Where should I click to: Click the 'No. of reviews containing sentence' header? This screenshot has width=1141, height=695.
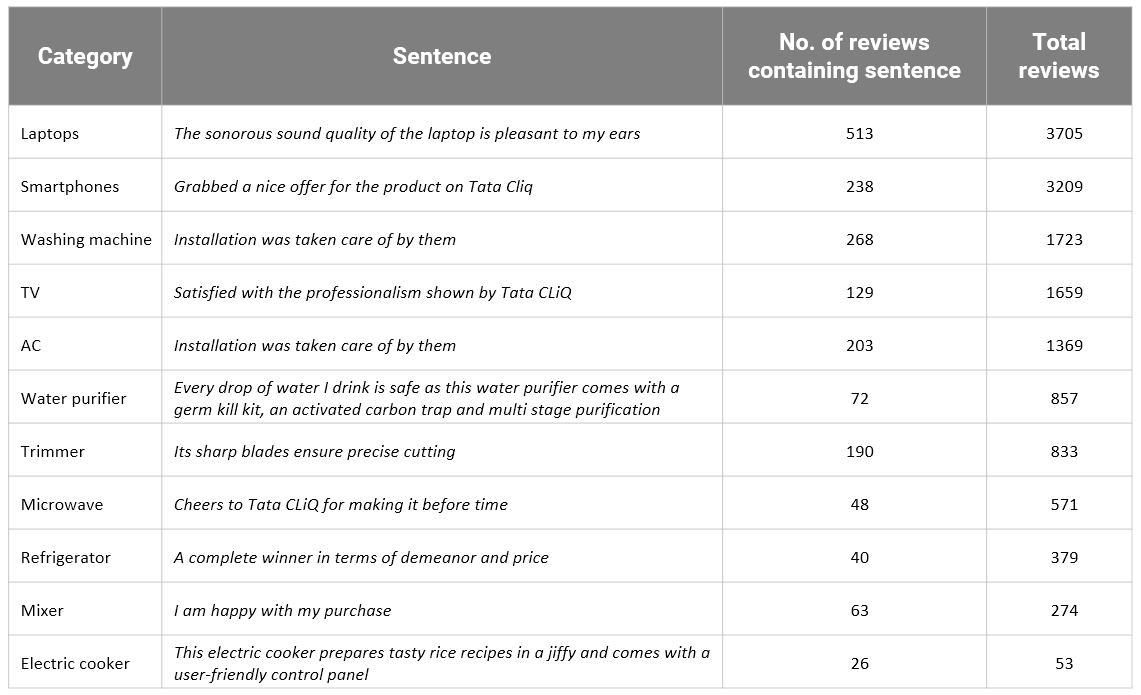854,56
